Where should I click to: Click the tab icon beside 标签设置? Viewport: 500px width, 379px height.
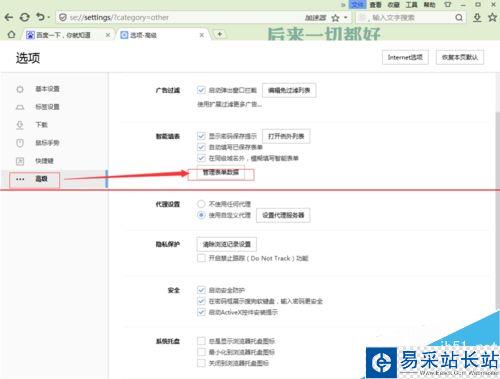coord(20,107)
